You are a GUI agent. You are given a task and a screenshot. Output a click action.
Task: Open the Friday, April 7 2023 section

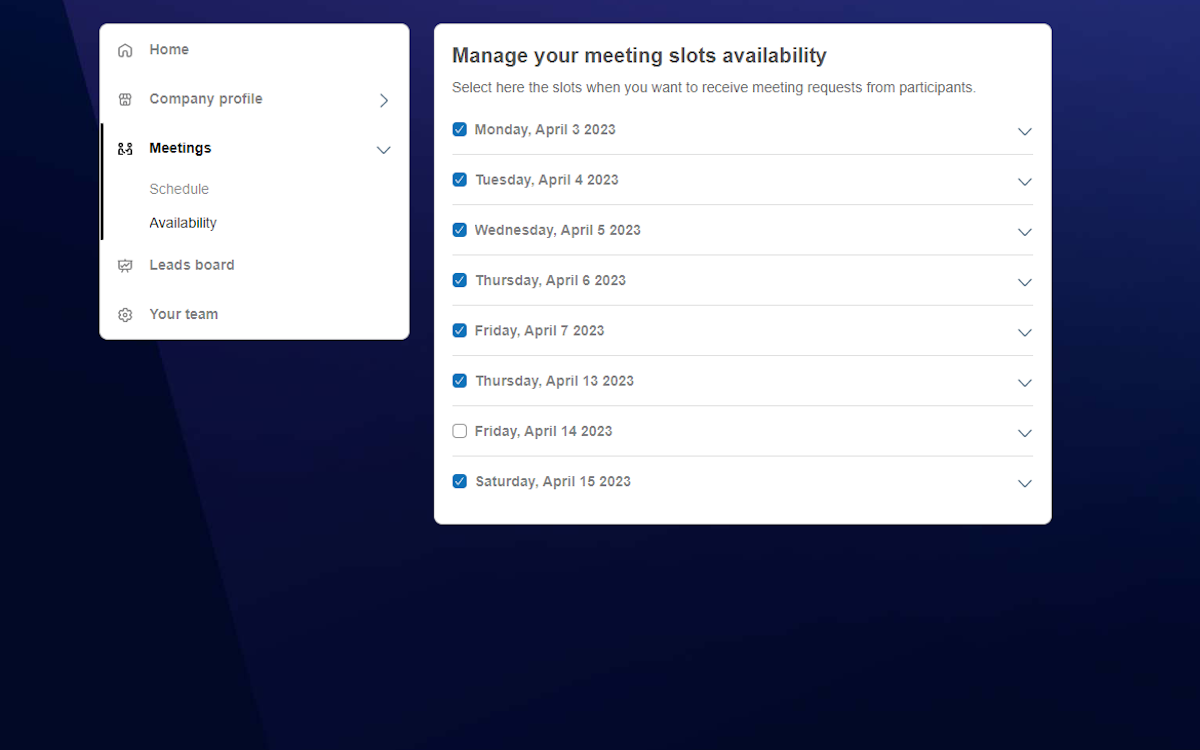point(1024,332)
